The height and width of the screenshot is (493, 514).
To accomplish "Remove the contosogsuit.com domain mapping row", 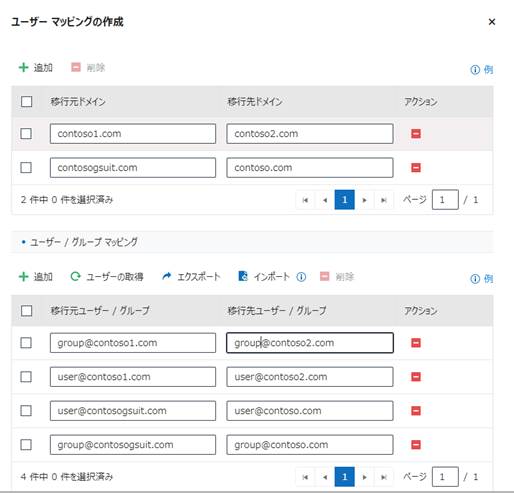I will click(416, 167).
